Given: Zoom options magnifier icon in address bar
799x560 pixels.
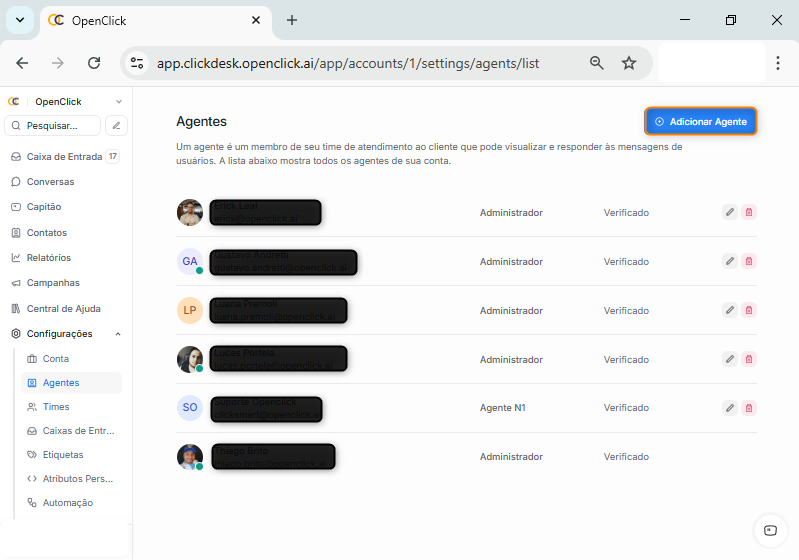Looking at the screenshot, I should pyautogui.click(x=597, y=63).
